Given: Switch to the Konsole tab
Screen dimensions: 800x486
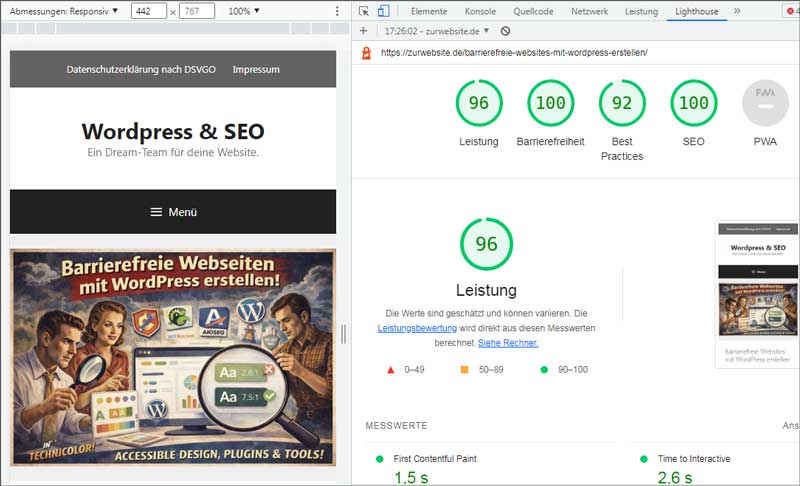Looking at the screenshot, I should pos(480,11).
